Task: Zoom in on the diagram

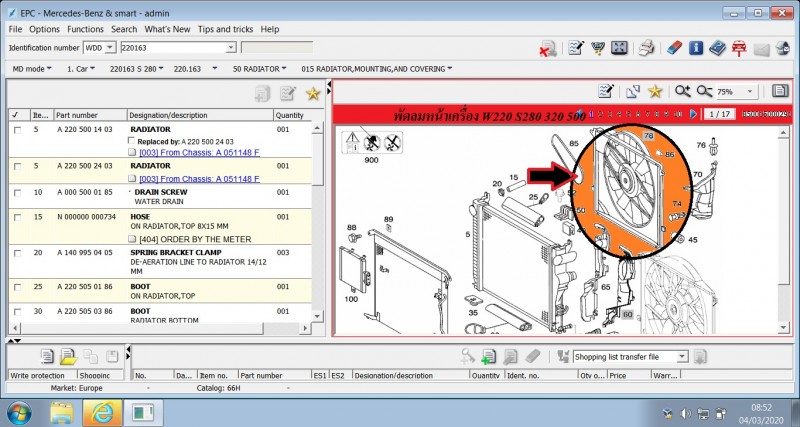Action: coord(682,91)
